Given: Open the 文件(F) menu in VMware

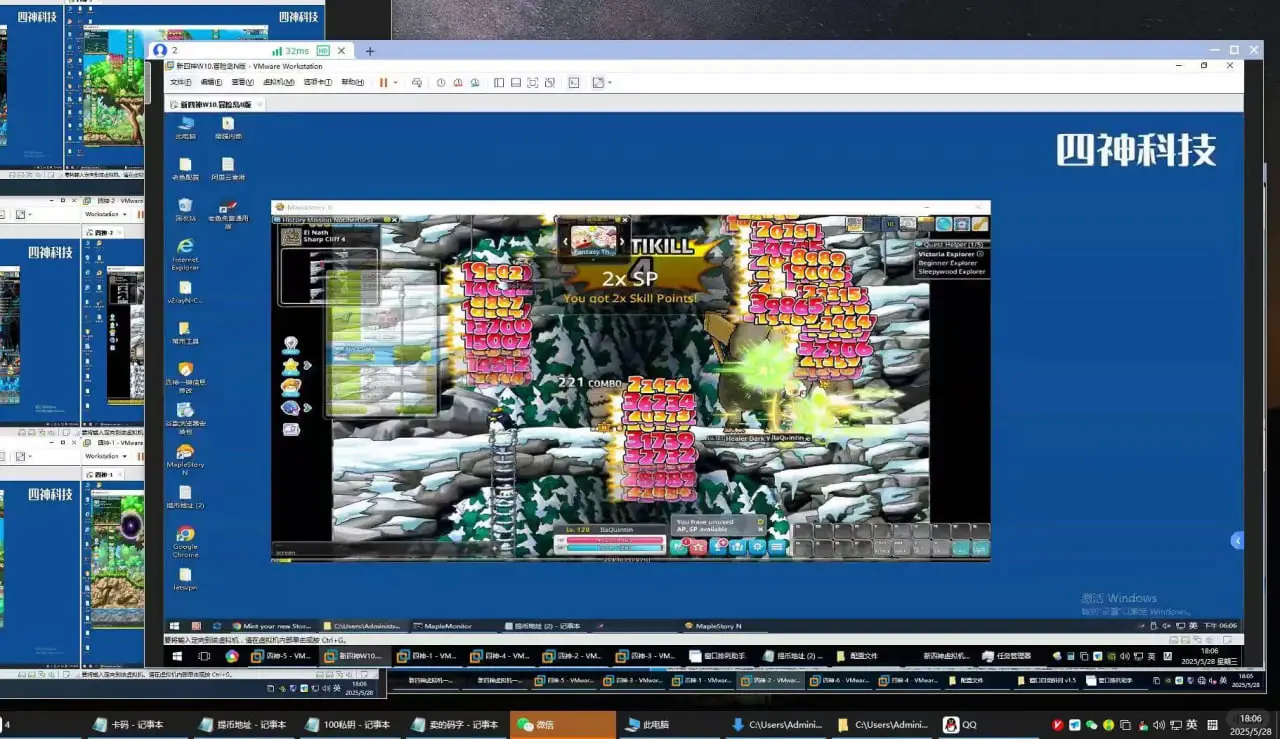Looking at the screenshot, I should pyautogui.click(x=180, y=83).
